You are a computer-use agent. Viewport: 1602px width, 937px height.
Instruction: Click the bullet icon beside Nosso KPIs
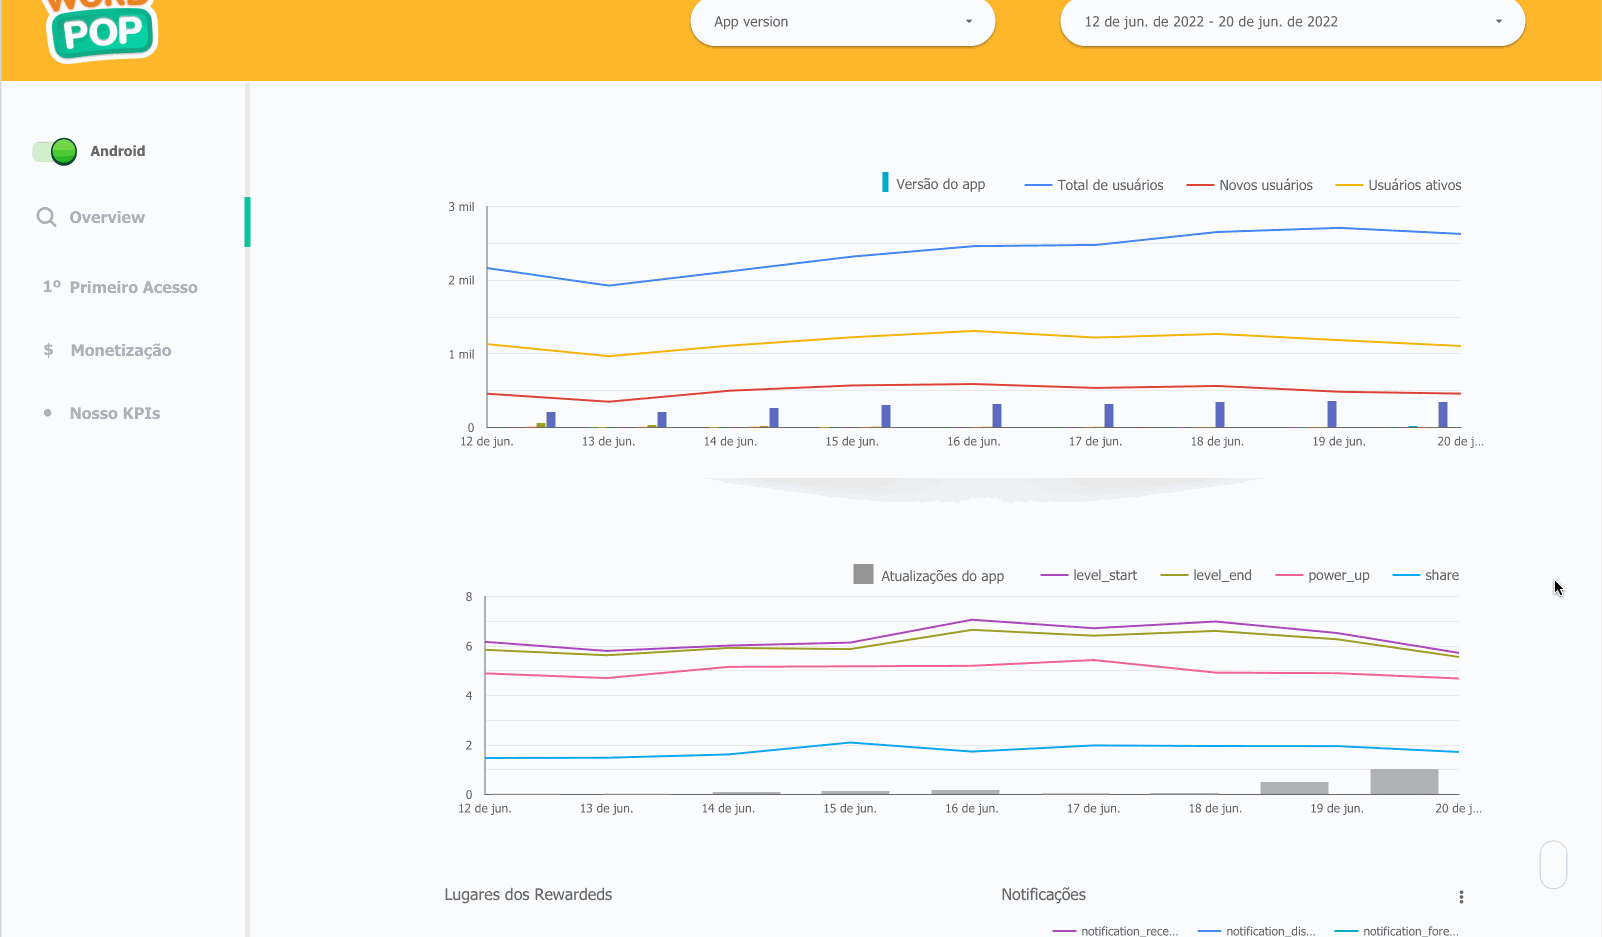click(x=47, y=413)
